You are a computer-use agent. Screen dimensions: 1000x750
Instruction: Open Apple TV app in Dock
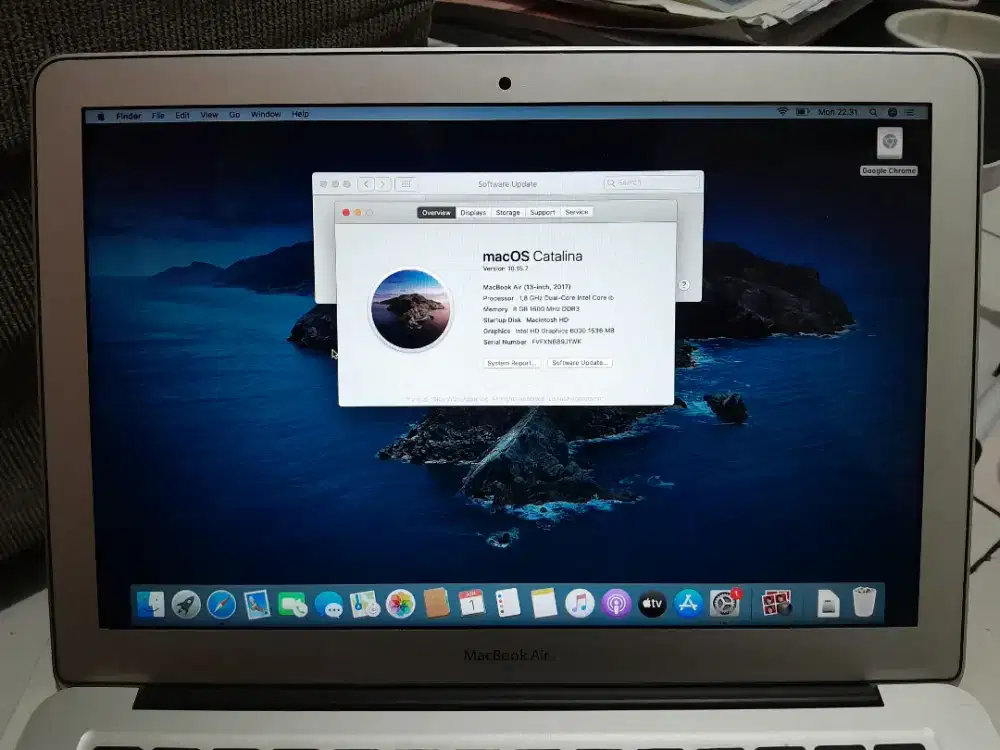click(x=652, y=603)
